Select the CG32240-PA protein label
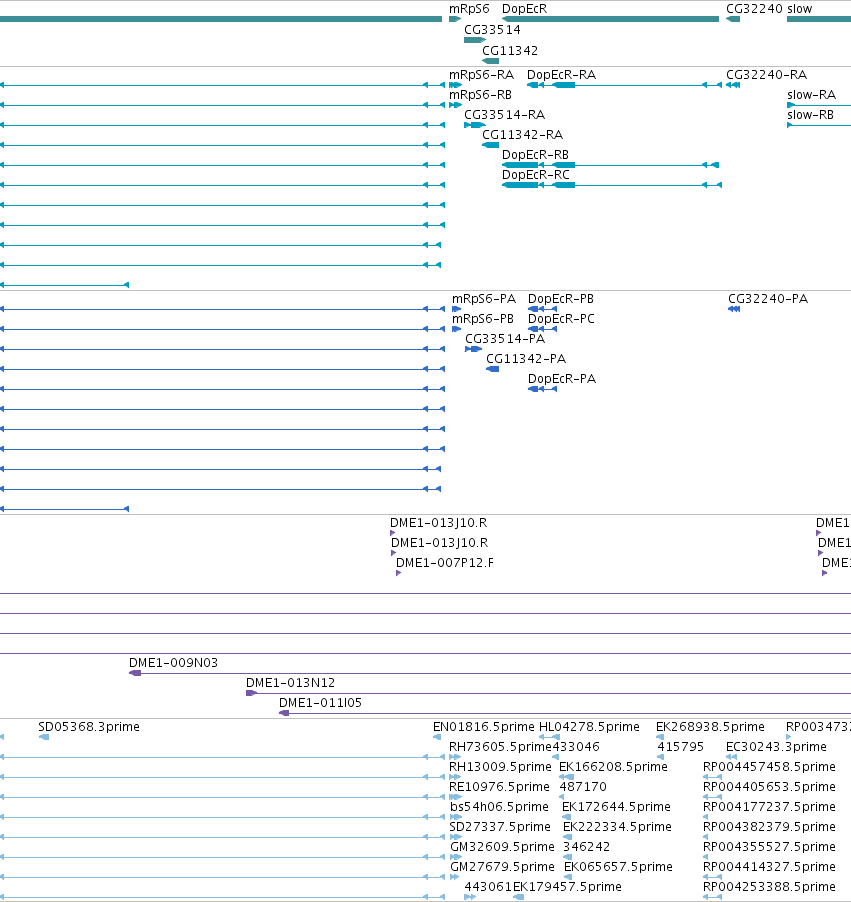The width and height of the screenshot is (851, 902). (x=768, y=299)
